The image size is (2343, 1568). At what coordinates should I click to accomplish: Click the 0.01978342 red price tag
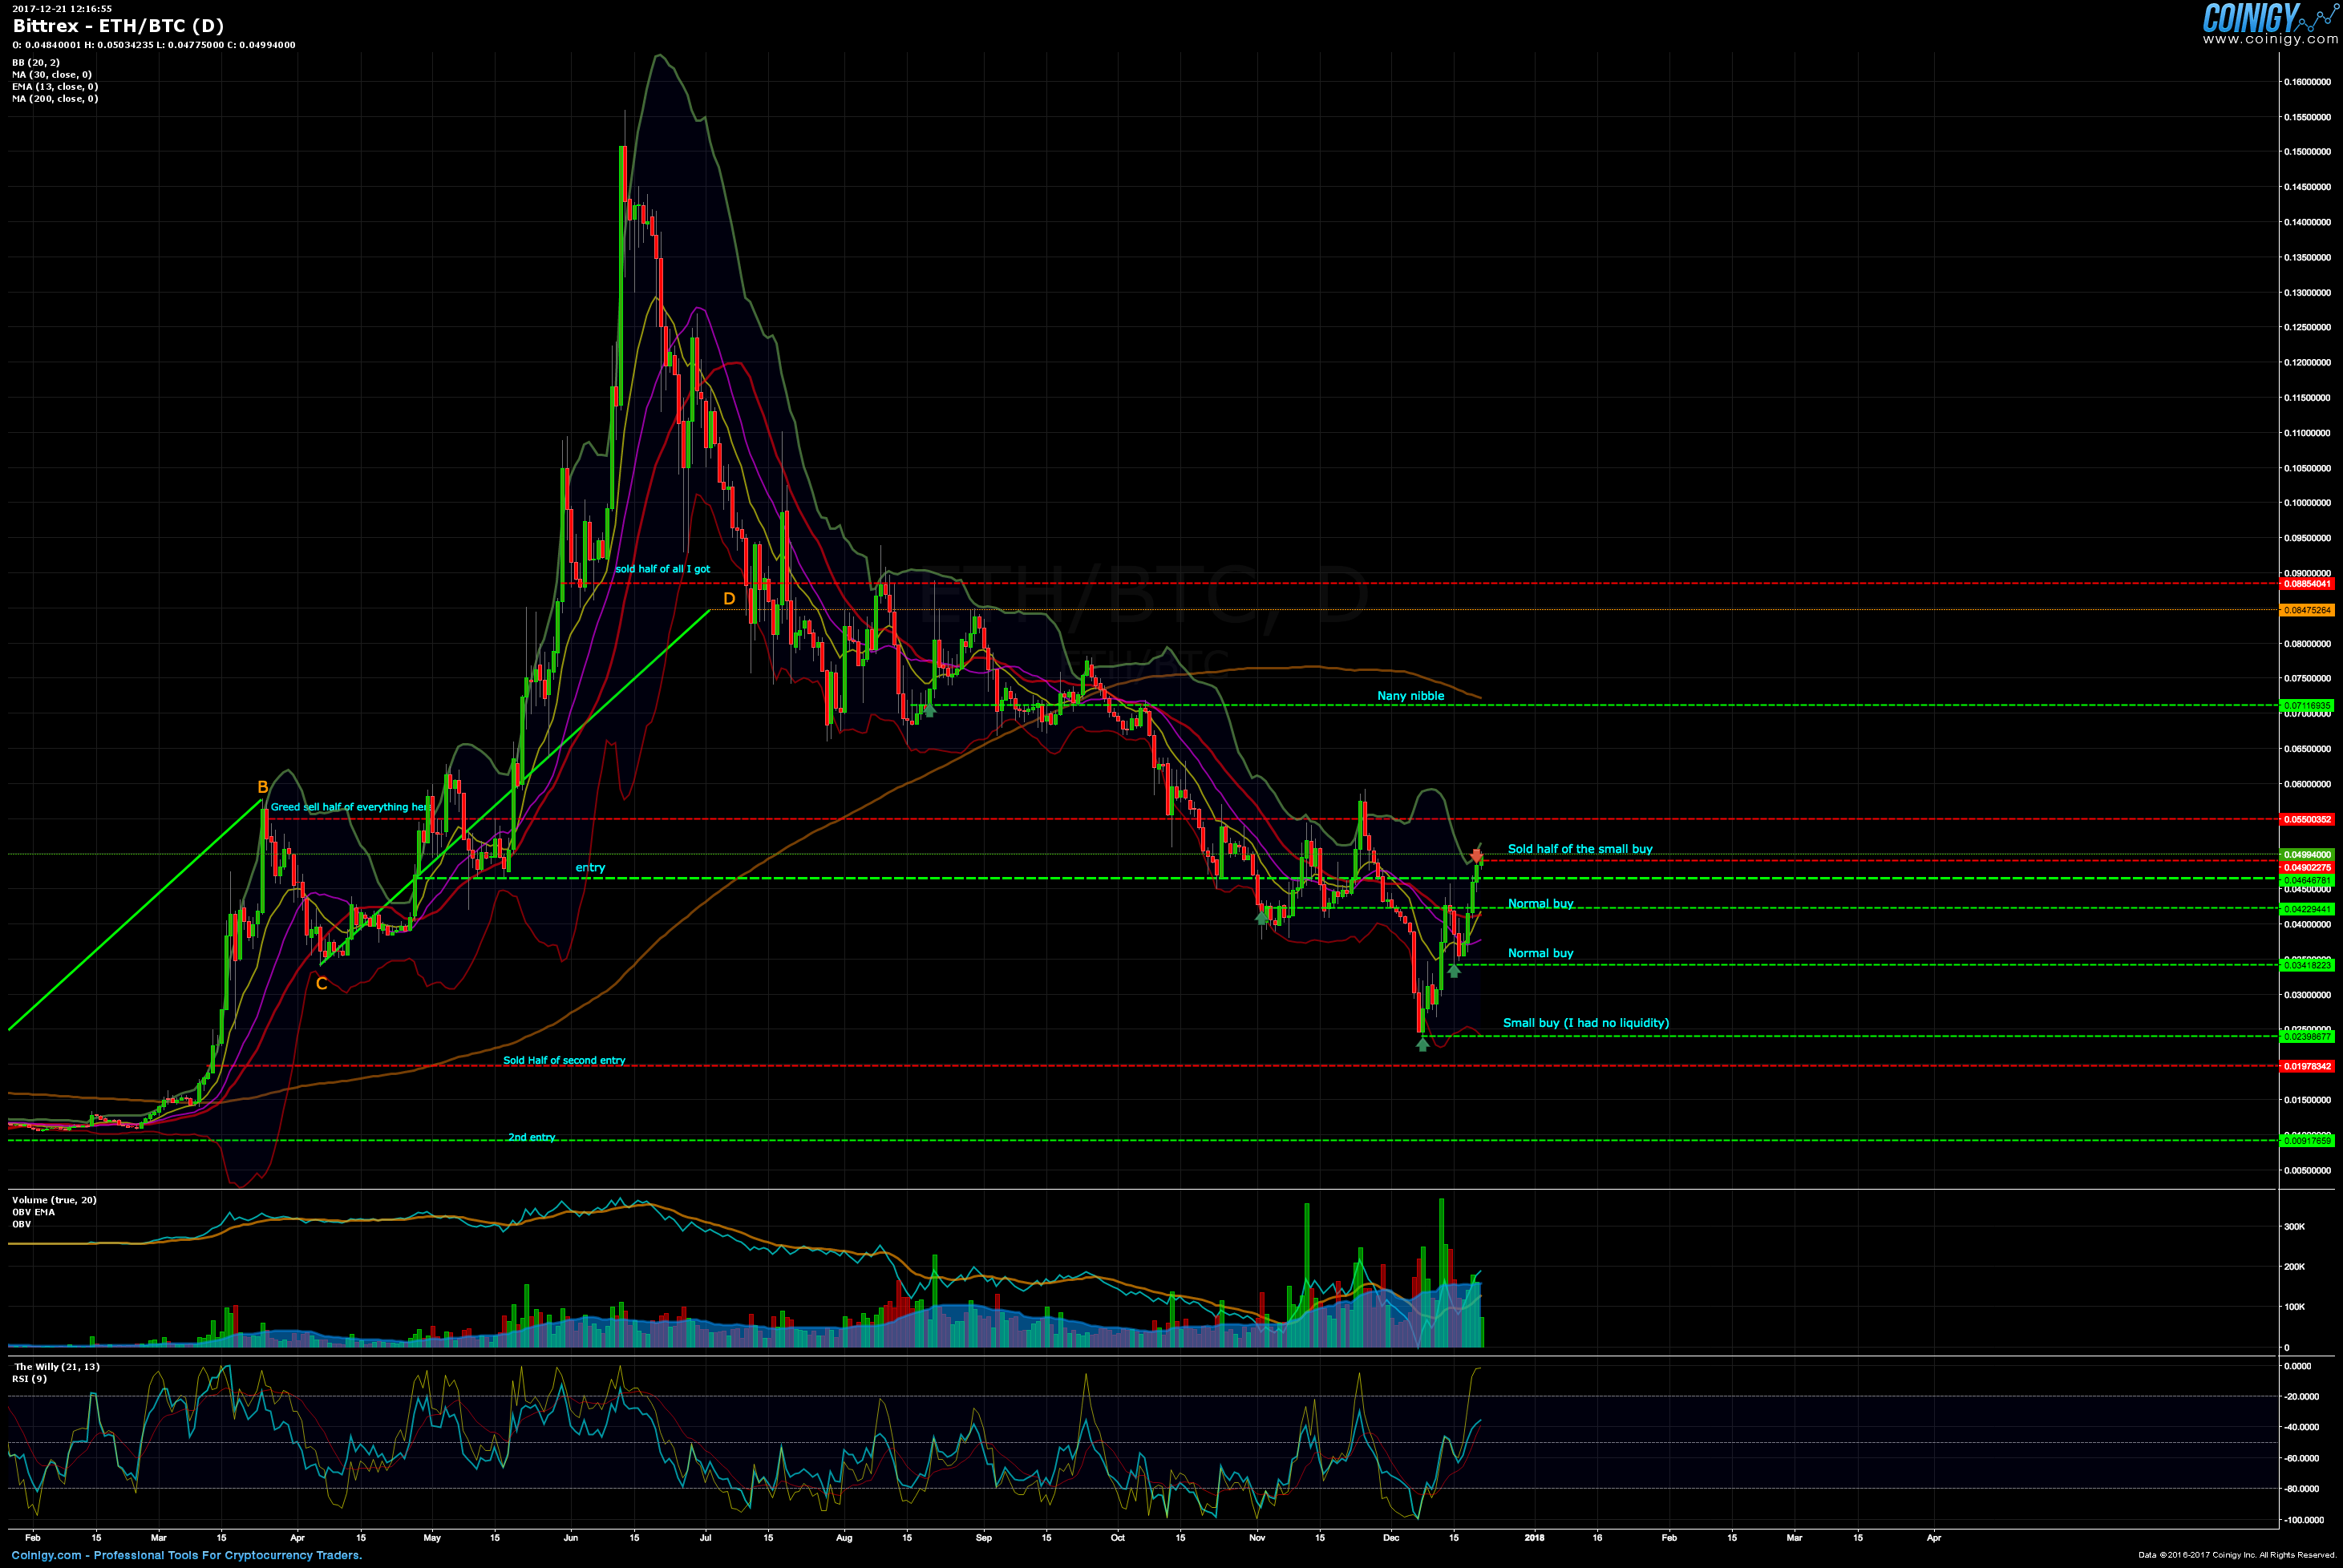[x=2308, y=1067]
